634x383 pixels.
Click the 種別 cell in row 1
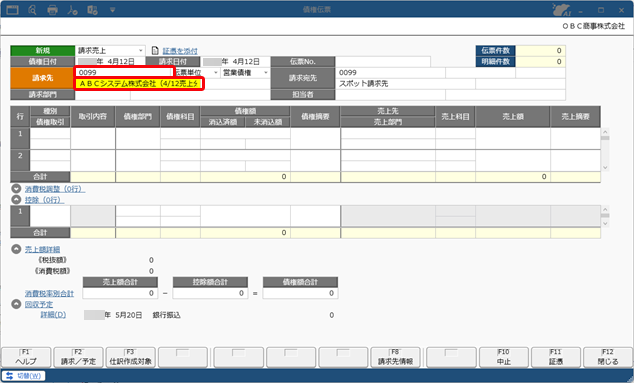pyautogui.click(x=50, y=133)
